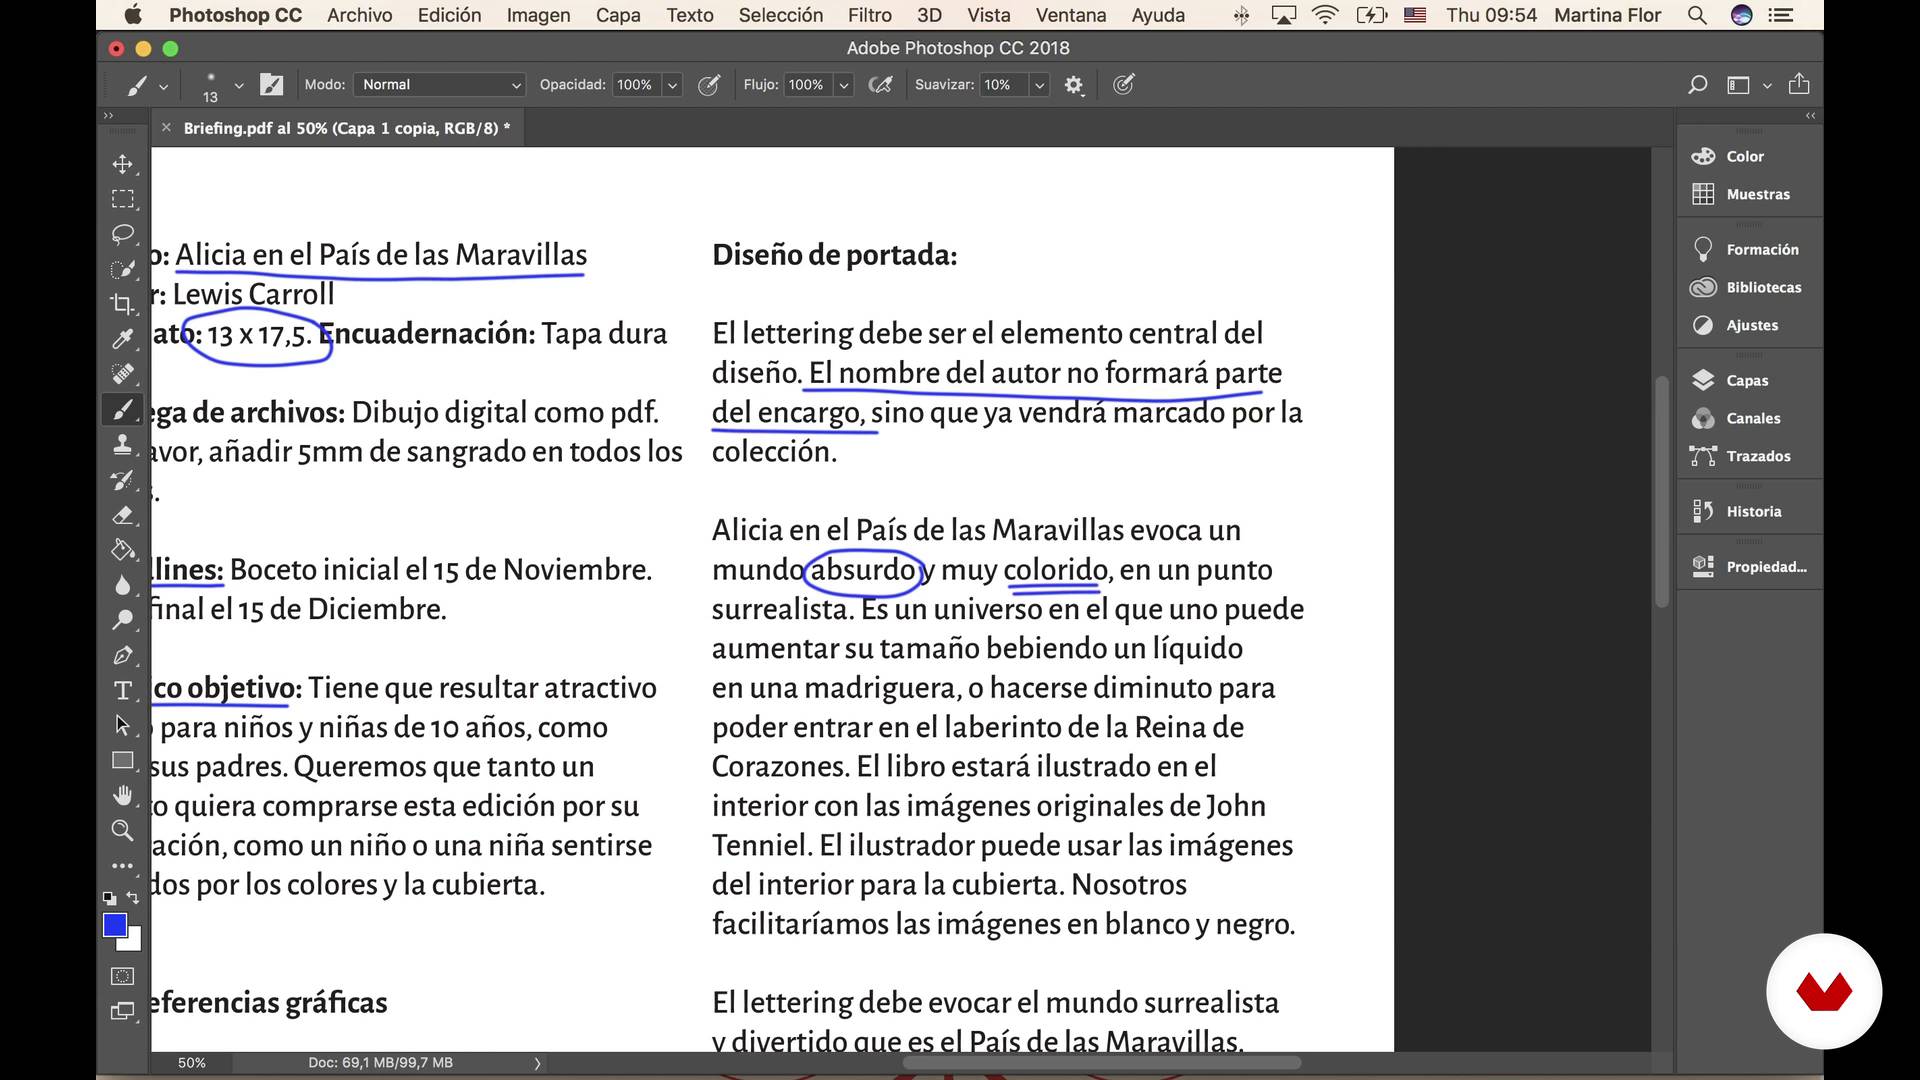Swap foreground and background colors
The width and height of the screenshot is (1920, 1080).
coord(133,898)
